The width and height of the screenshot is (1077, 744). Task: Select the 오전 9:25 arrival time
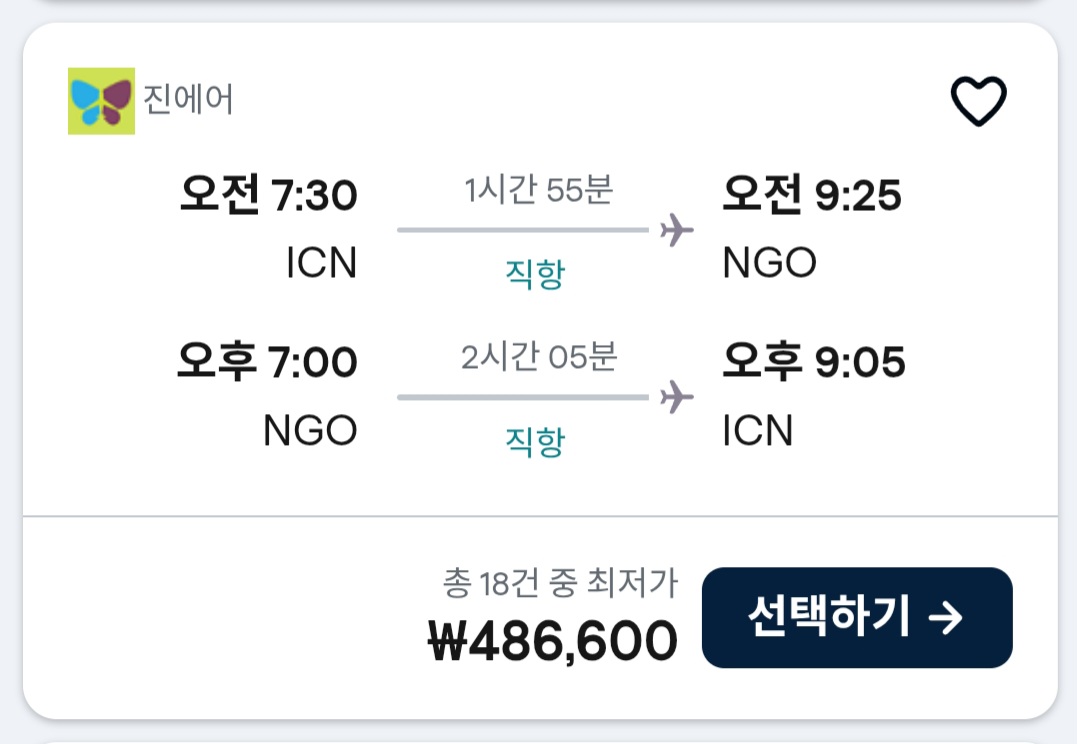(x=811, y=195)
